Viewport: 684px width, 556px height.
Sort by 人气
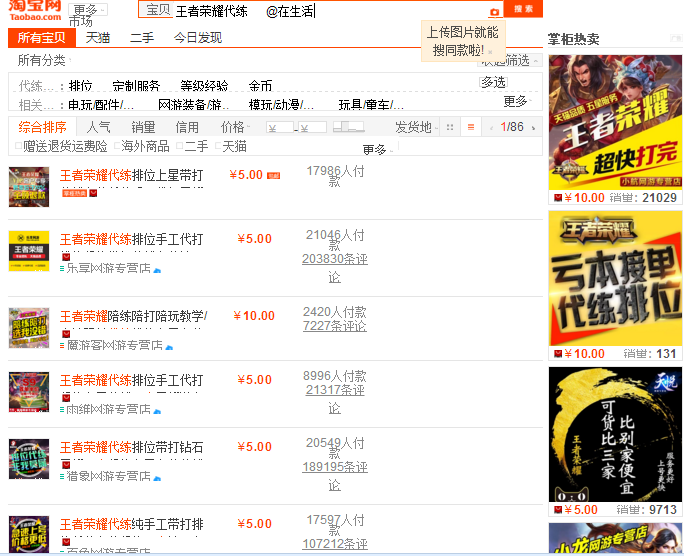[98, 127]
